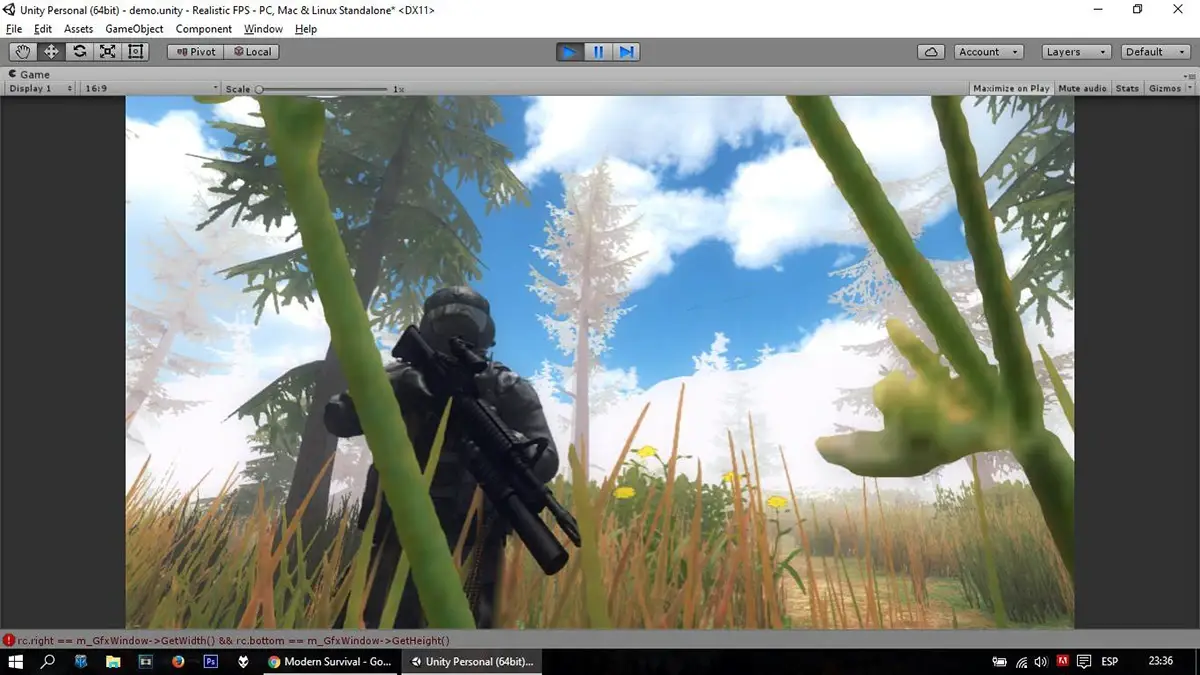Expand the Gizmos dropdown arrow
The width and height of the screenshot is (1200, 675).
[x=1188, y=88]
